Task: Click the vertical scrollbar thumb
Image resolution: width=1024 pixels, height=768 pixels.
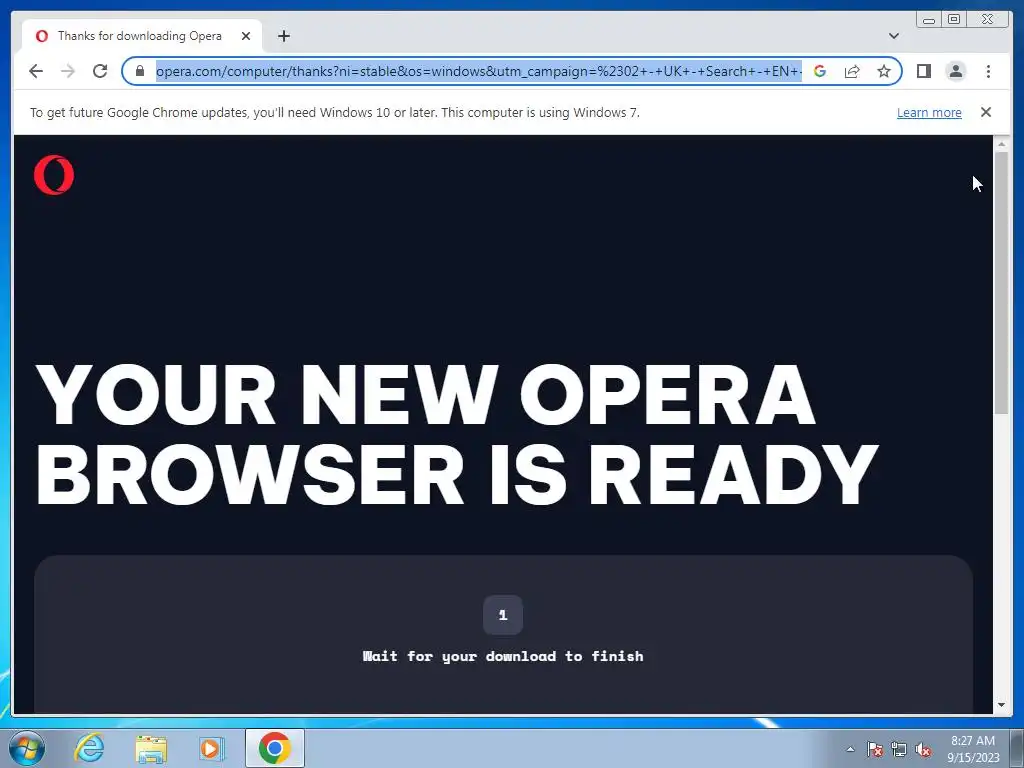Action: [1001, 282]
